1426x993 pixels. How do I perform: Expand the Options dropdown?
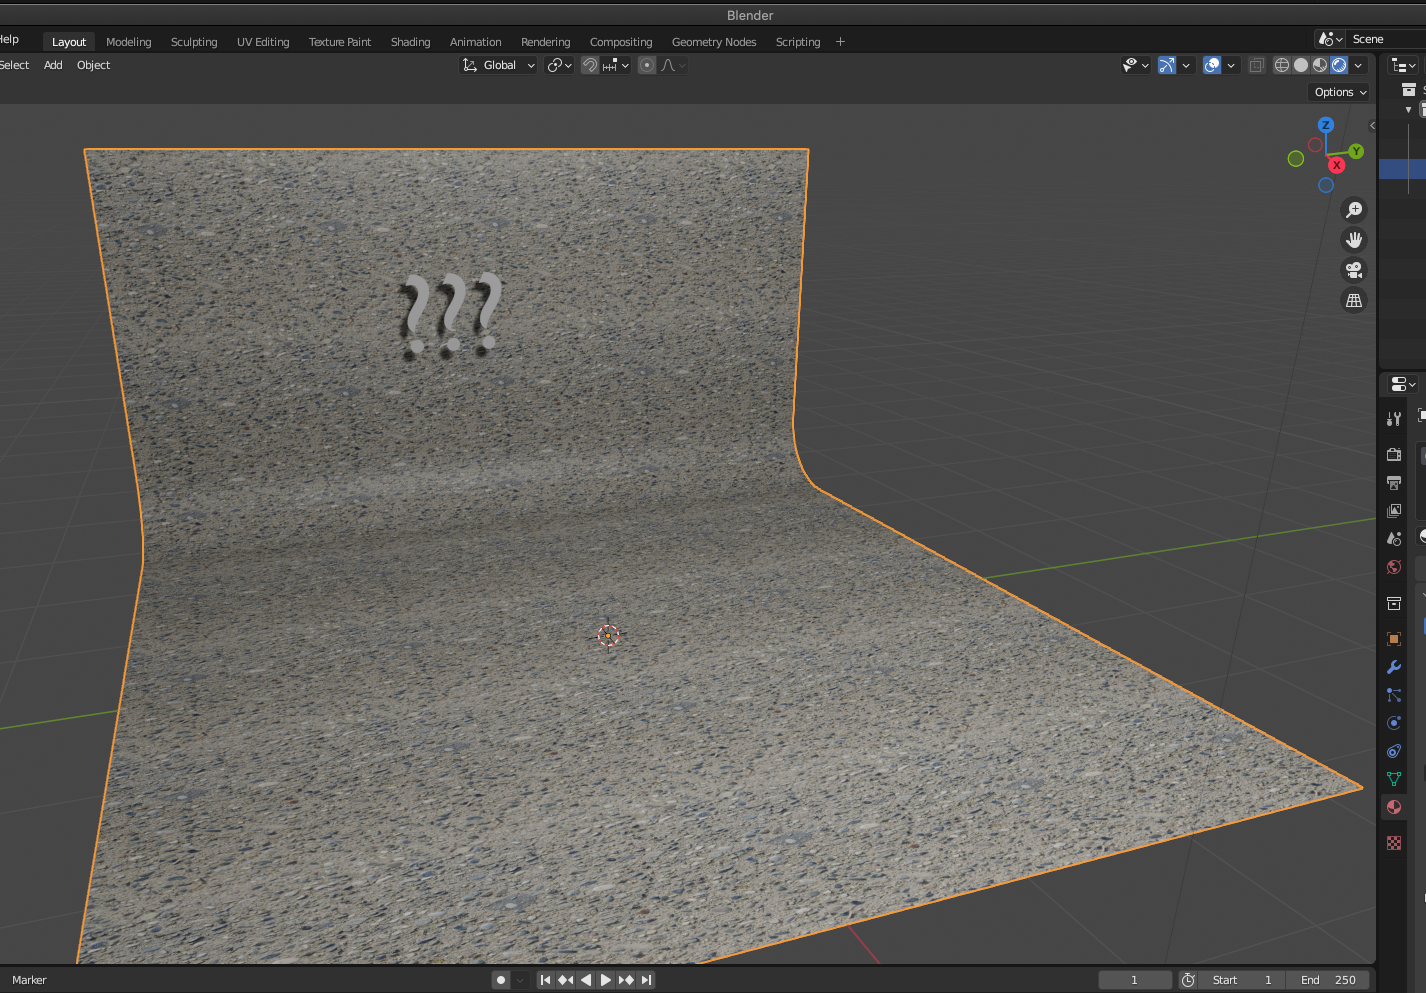pyautogui.click(x=1340, y=92)
